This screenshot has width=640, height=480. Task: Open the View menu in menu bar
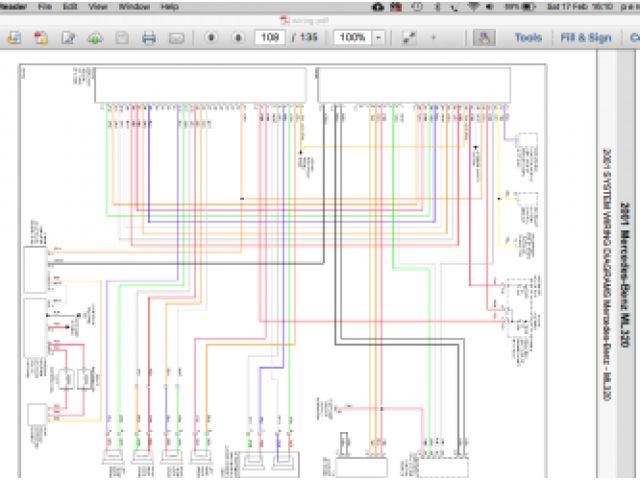(98, 6)
